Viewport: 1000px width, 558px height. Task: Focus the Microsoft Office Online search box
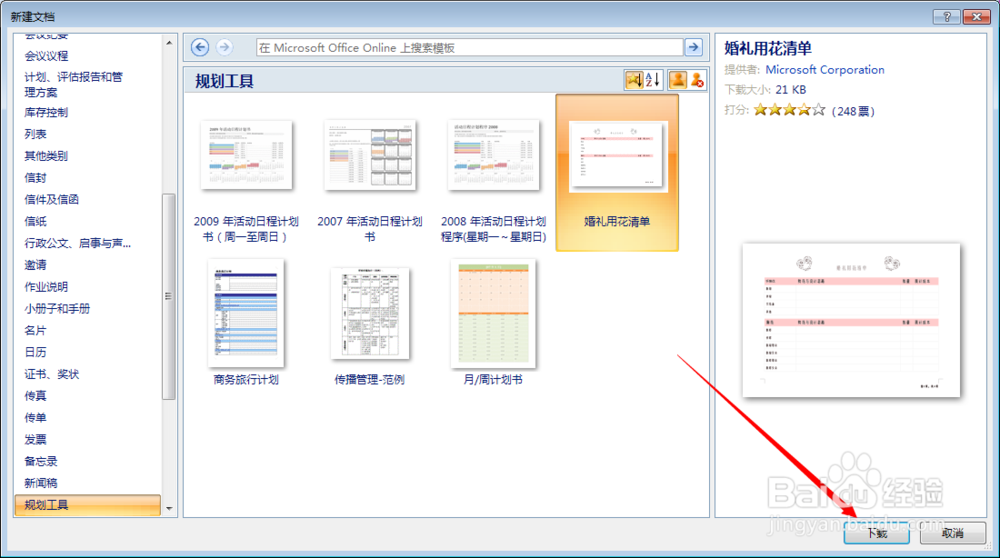[x=469, y=48]
